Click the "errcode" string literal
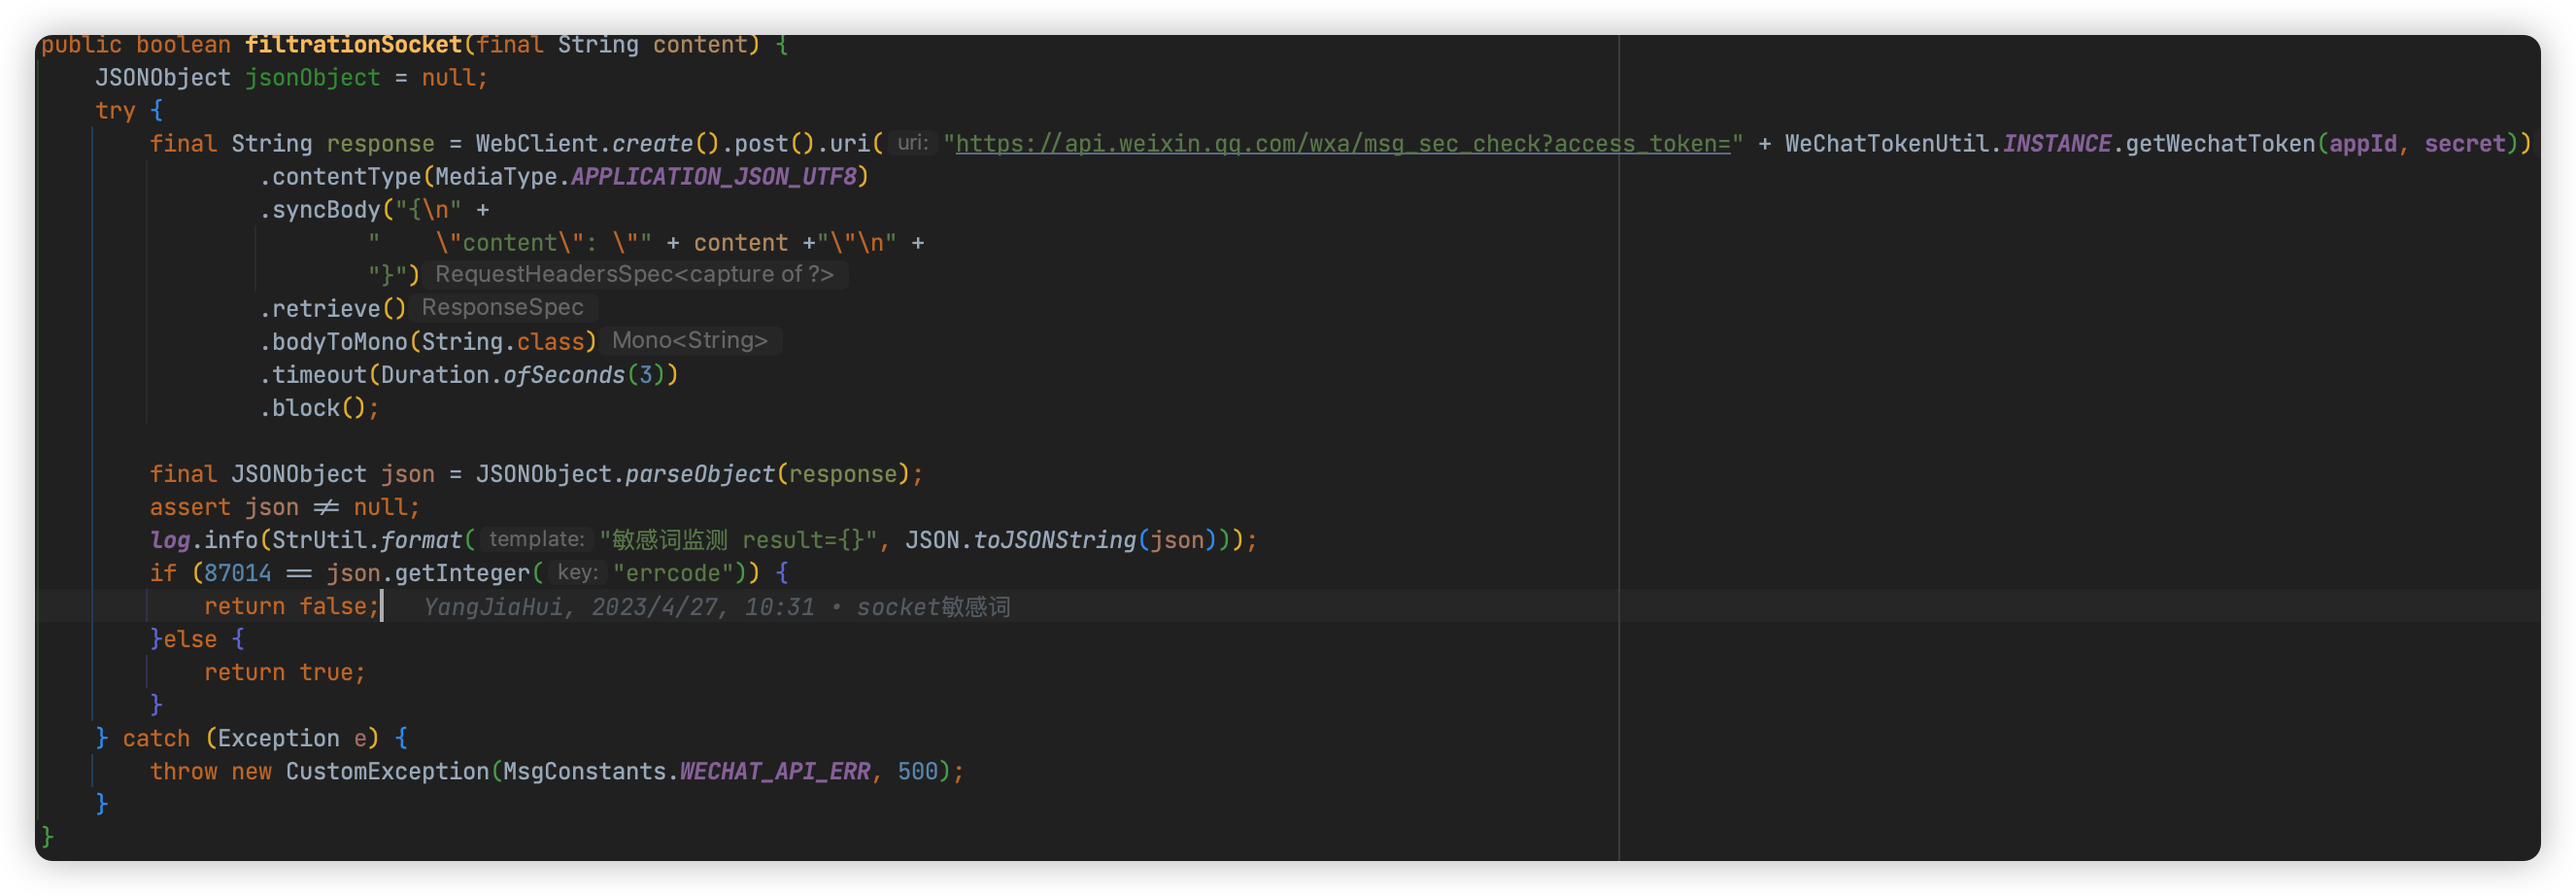2576x896 pixels. [x=672, y=573]
